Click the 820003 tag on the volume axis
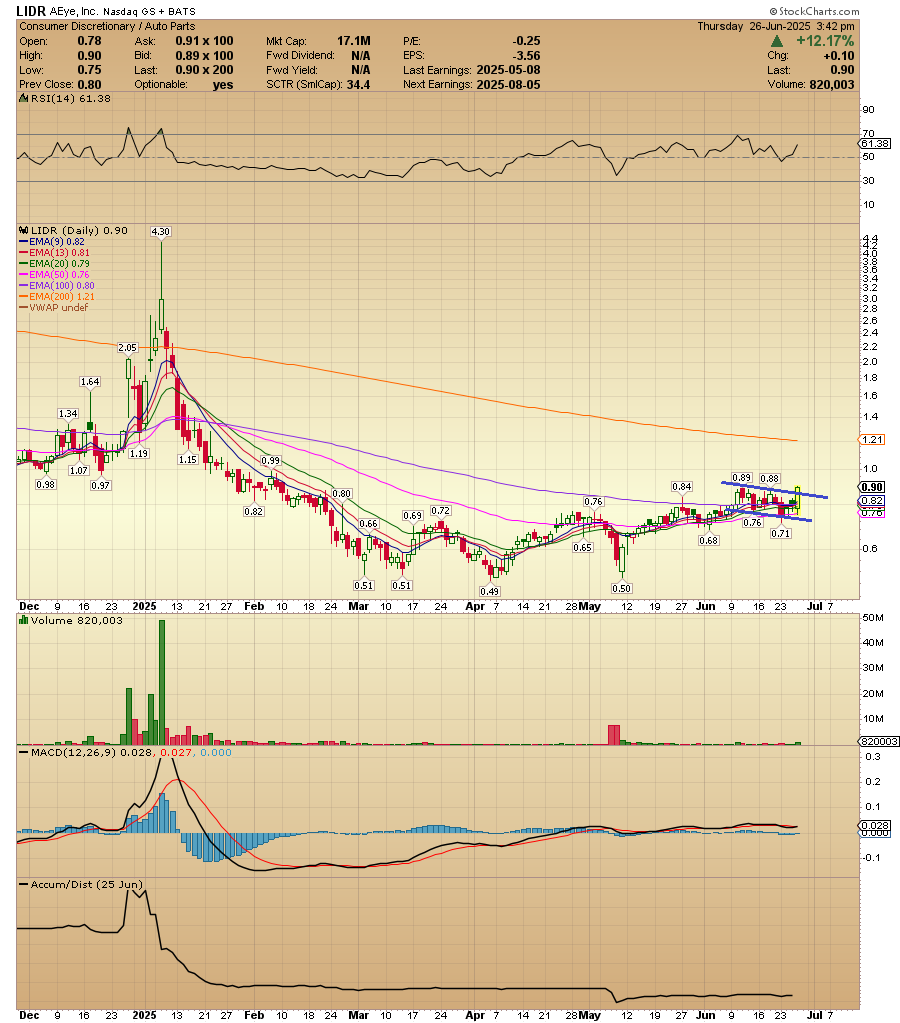Screen dimensions: 900x1023 click(x=879, y=742)
